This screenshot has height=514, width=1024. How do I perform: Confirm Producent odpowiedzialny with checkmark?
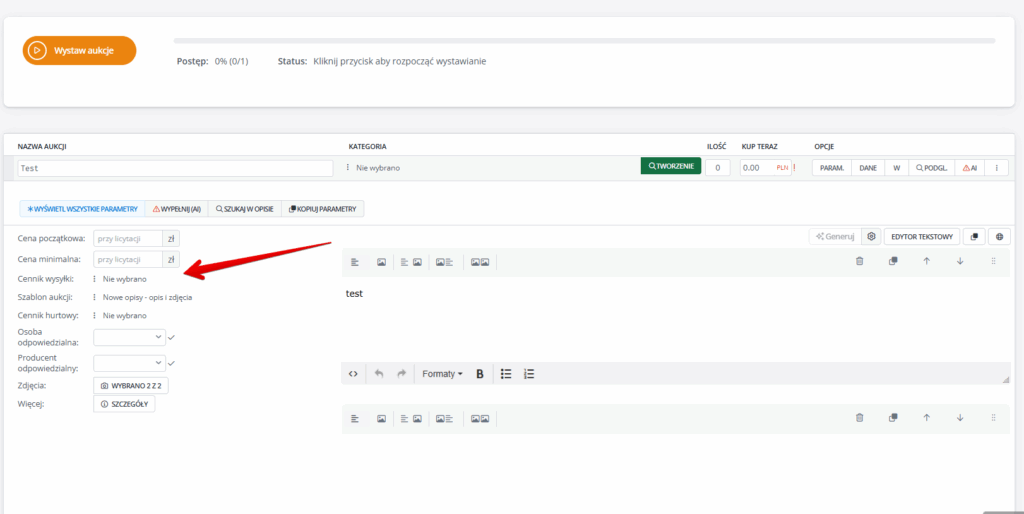(x=172, y=363)
